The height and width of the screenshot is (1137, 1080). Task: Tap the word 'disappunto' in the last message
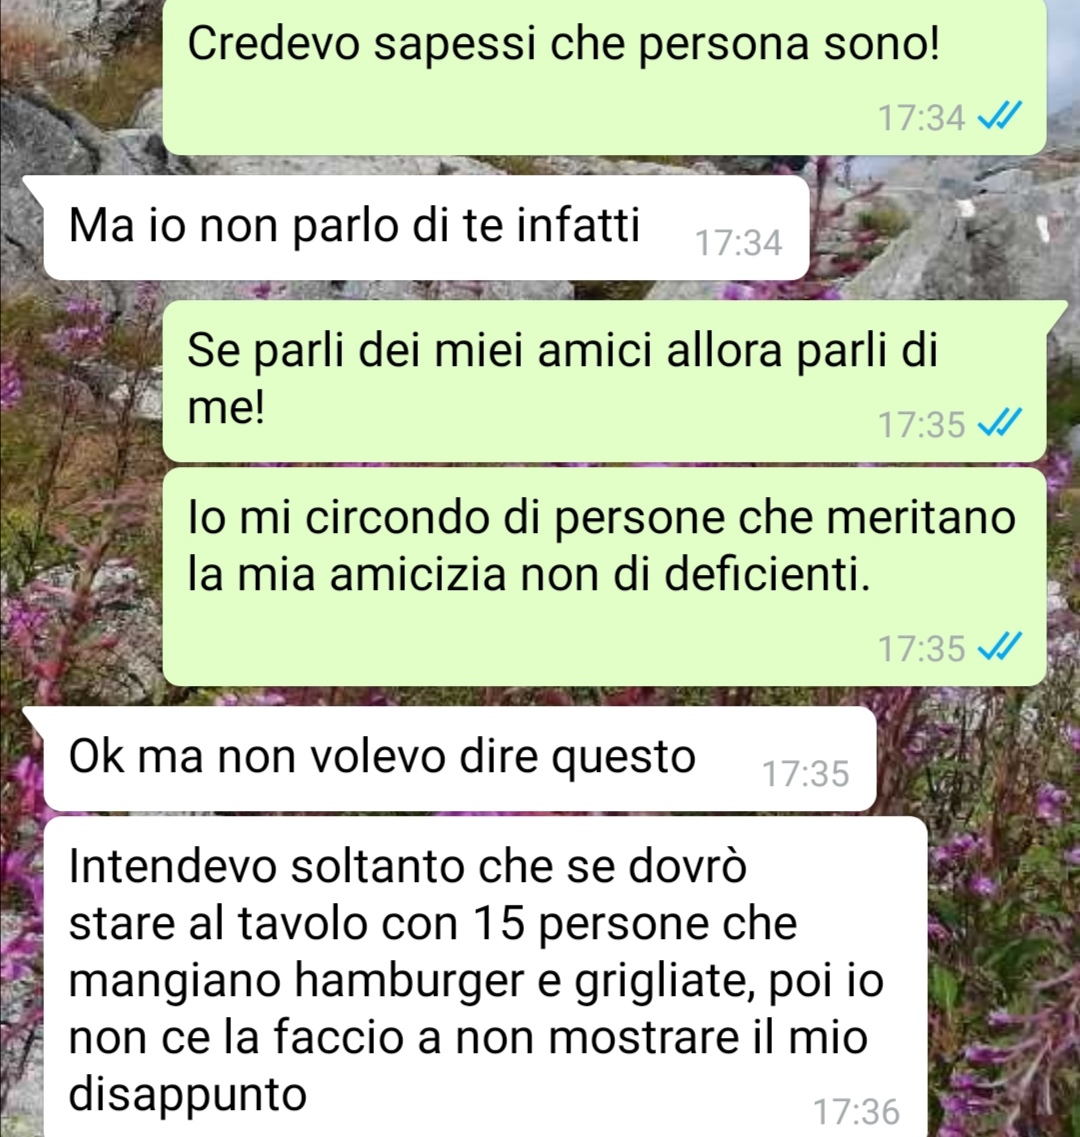(187, 1094)
